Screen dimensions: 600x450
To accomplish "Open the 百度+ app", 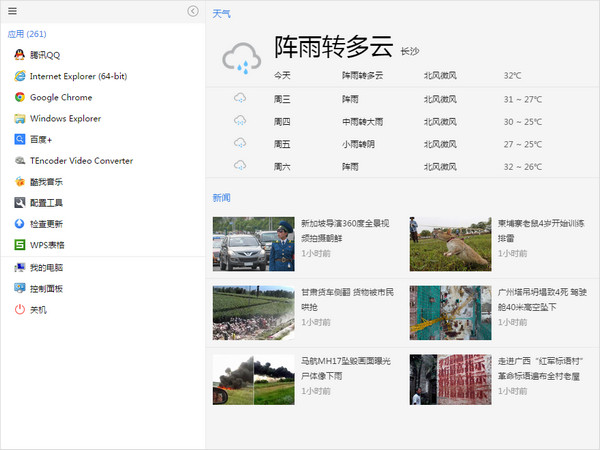I will 40,139.
